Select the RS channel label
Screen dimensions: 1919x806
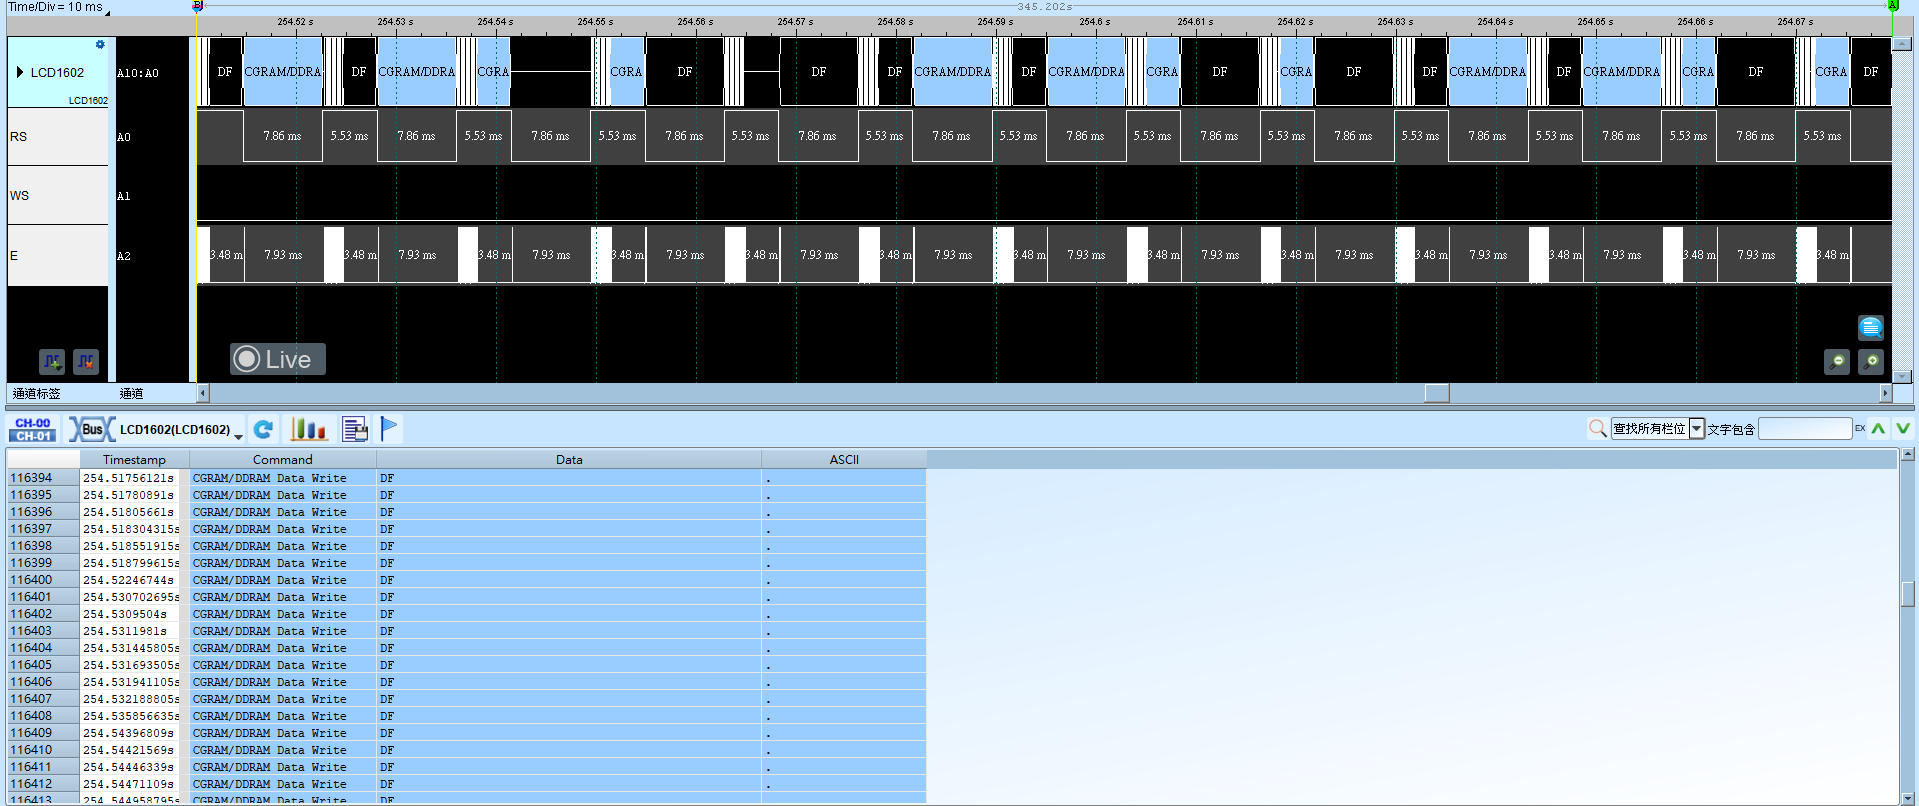pyautogui.click(x=57, y=137)
